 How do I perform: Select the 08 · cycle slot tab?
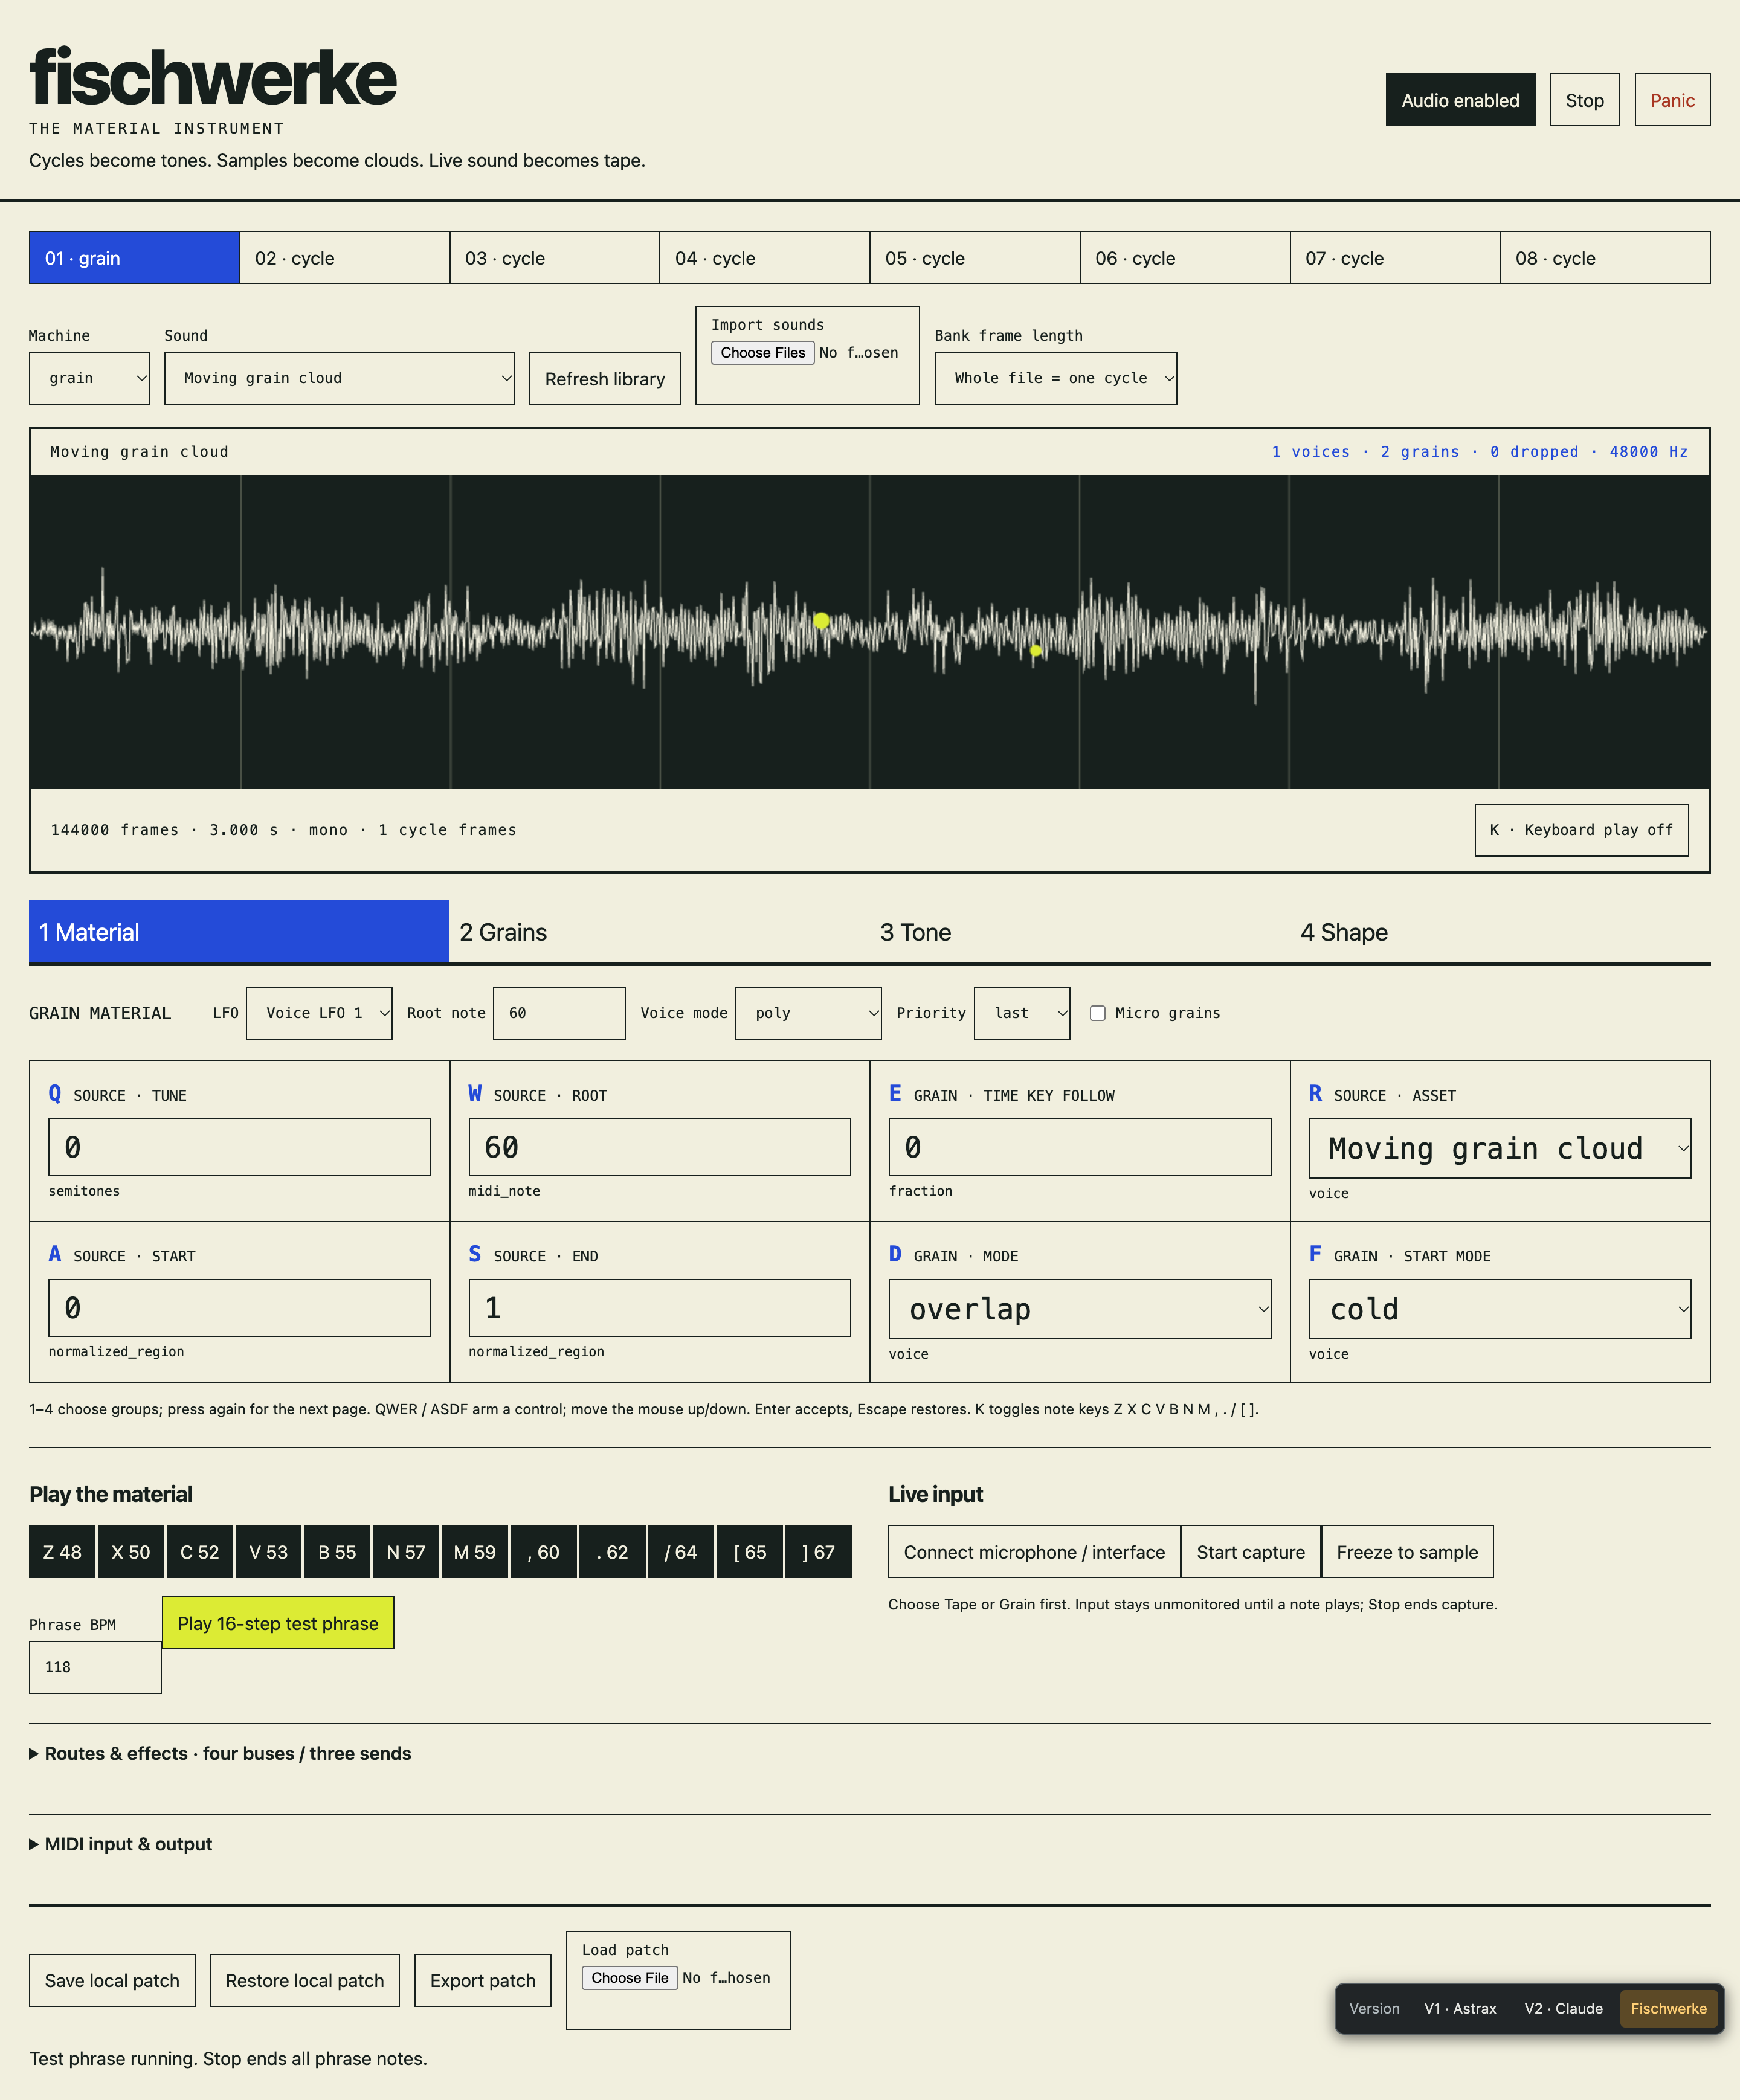point(1605,258)
